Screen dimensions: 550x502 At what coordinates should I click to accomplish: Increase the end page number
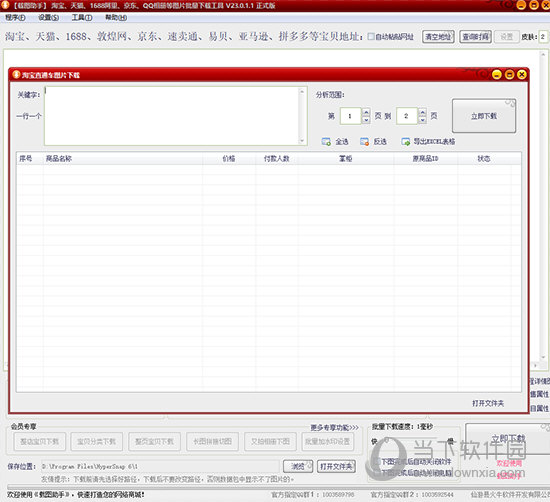tap(422, 112)
